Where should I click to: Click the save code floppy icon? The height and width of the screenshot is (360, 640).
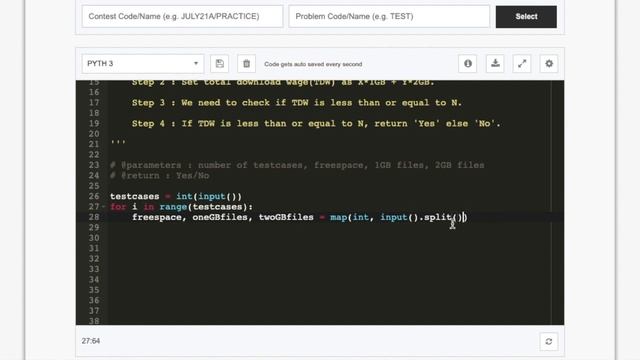pos(220,64)
